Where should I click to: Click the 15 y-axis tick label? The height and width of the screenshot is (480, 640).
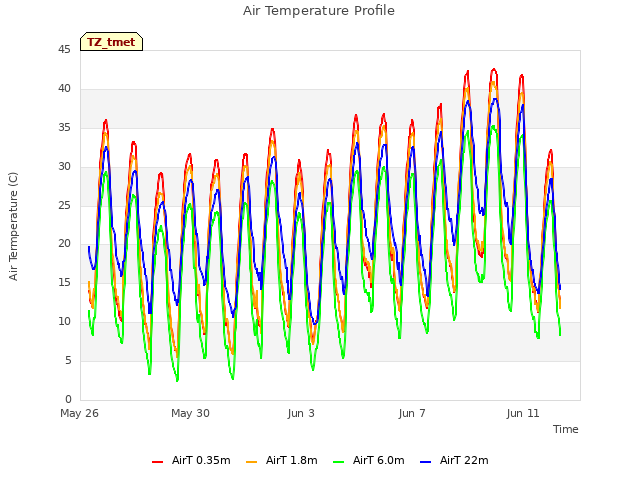click(x=64, y=282)
